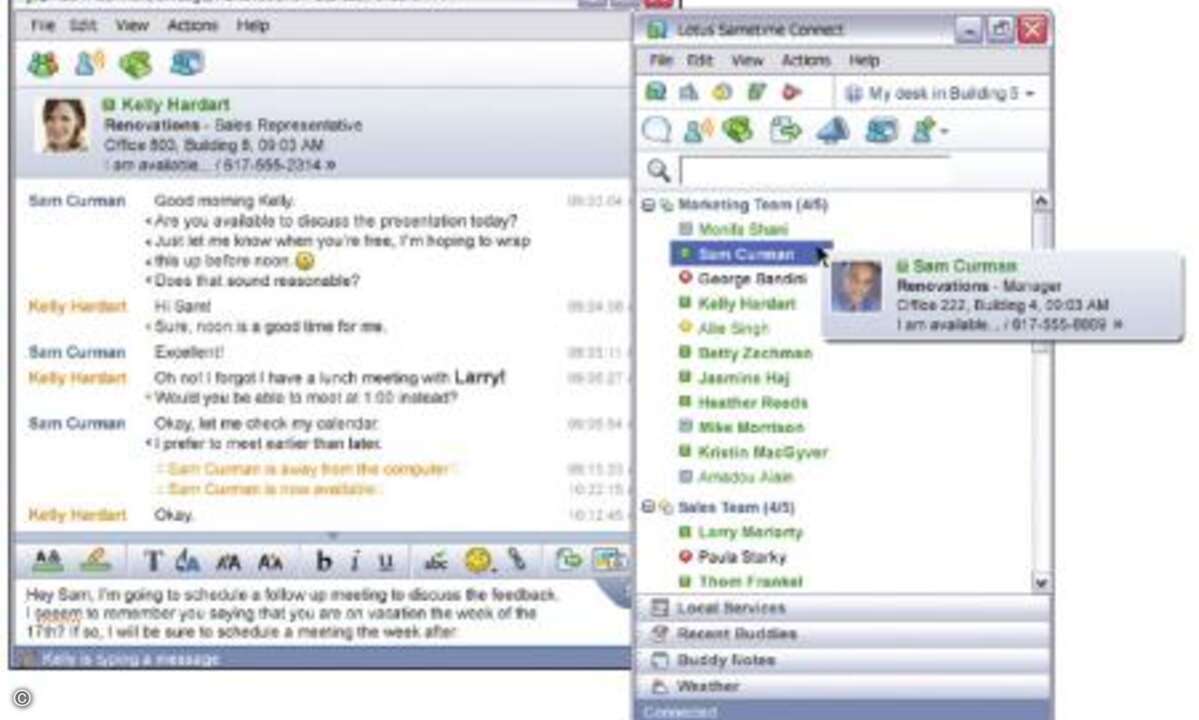This screenshot has width=1199, height=720.
Task: Open Help menu in the chat window
Action: tap(252, 25)
